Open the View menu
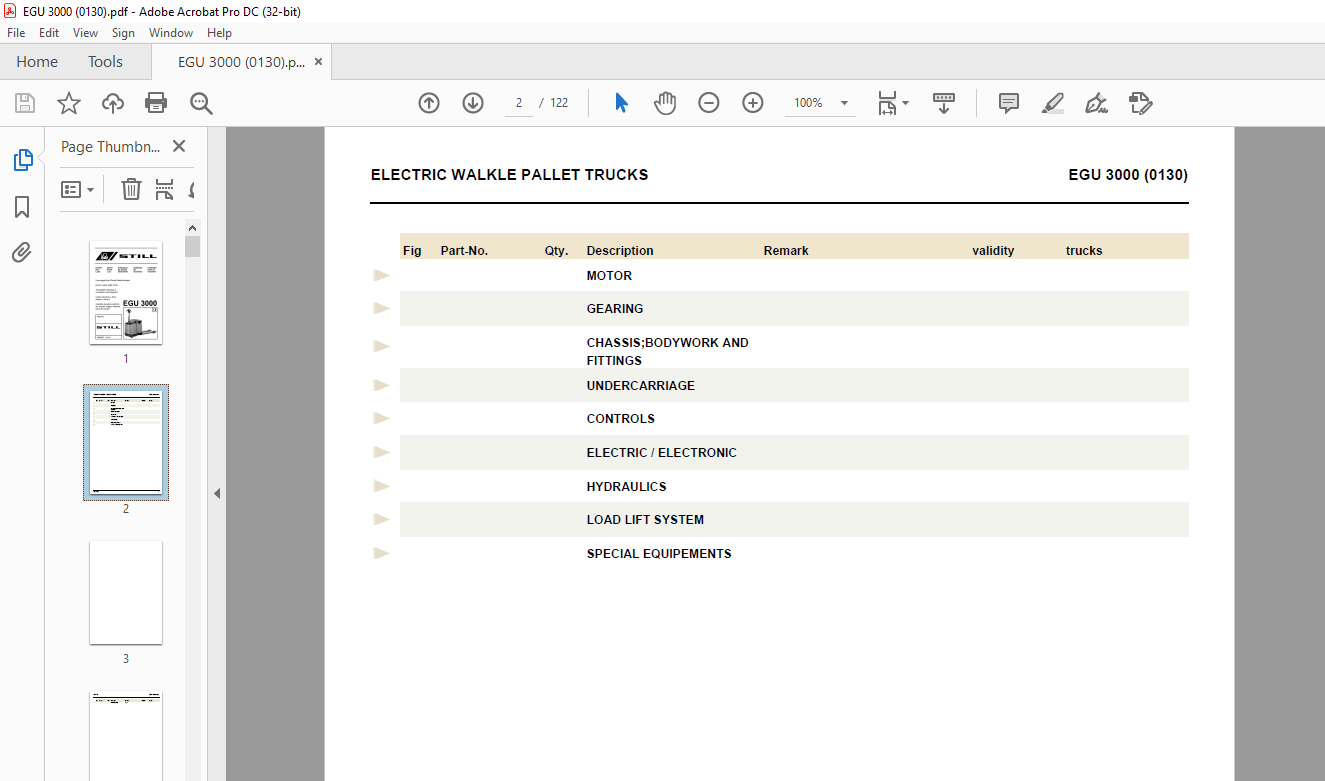The height and width of the screenshot is (781, 1325). point(85,33)
